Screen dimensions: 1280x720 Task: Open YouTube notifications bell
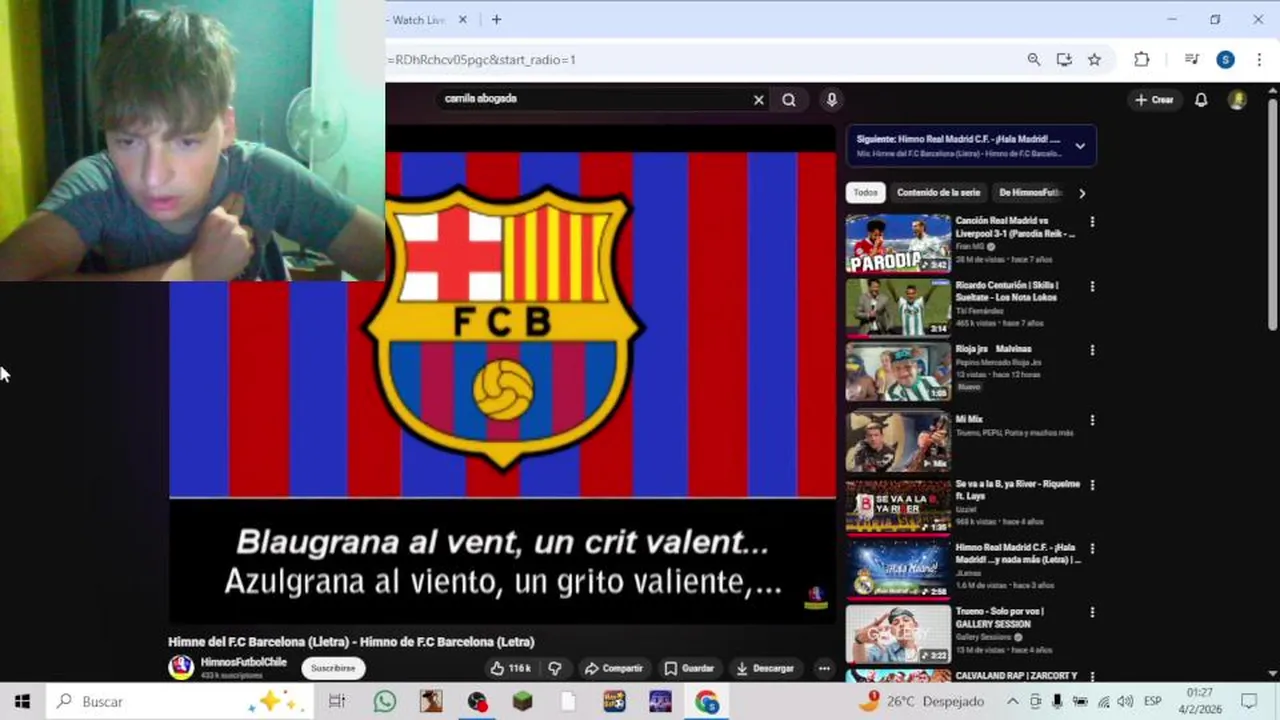coord(1201,99)
